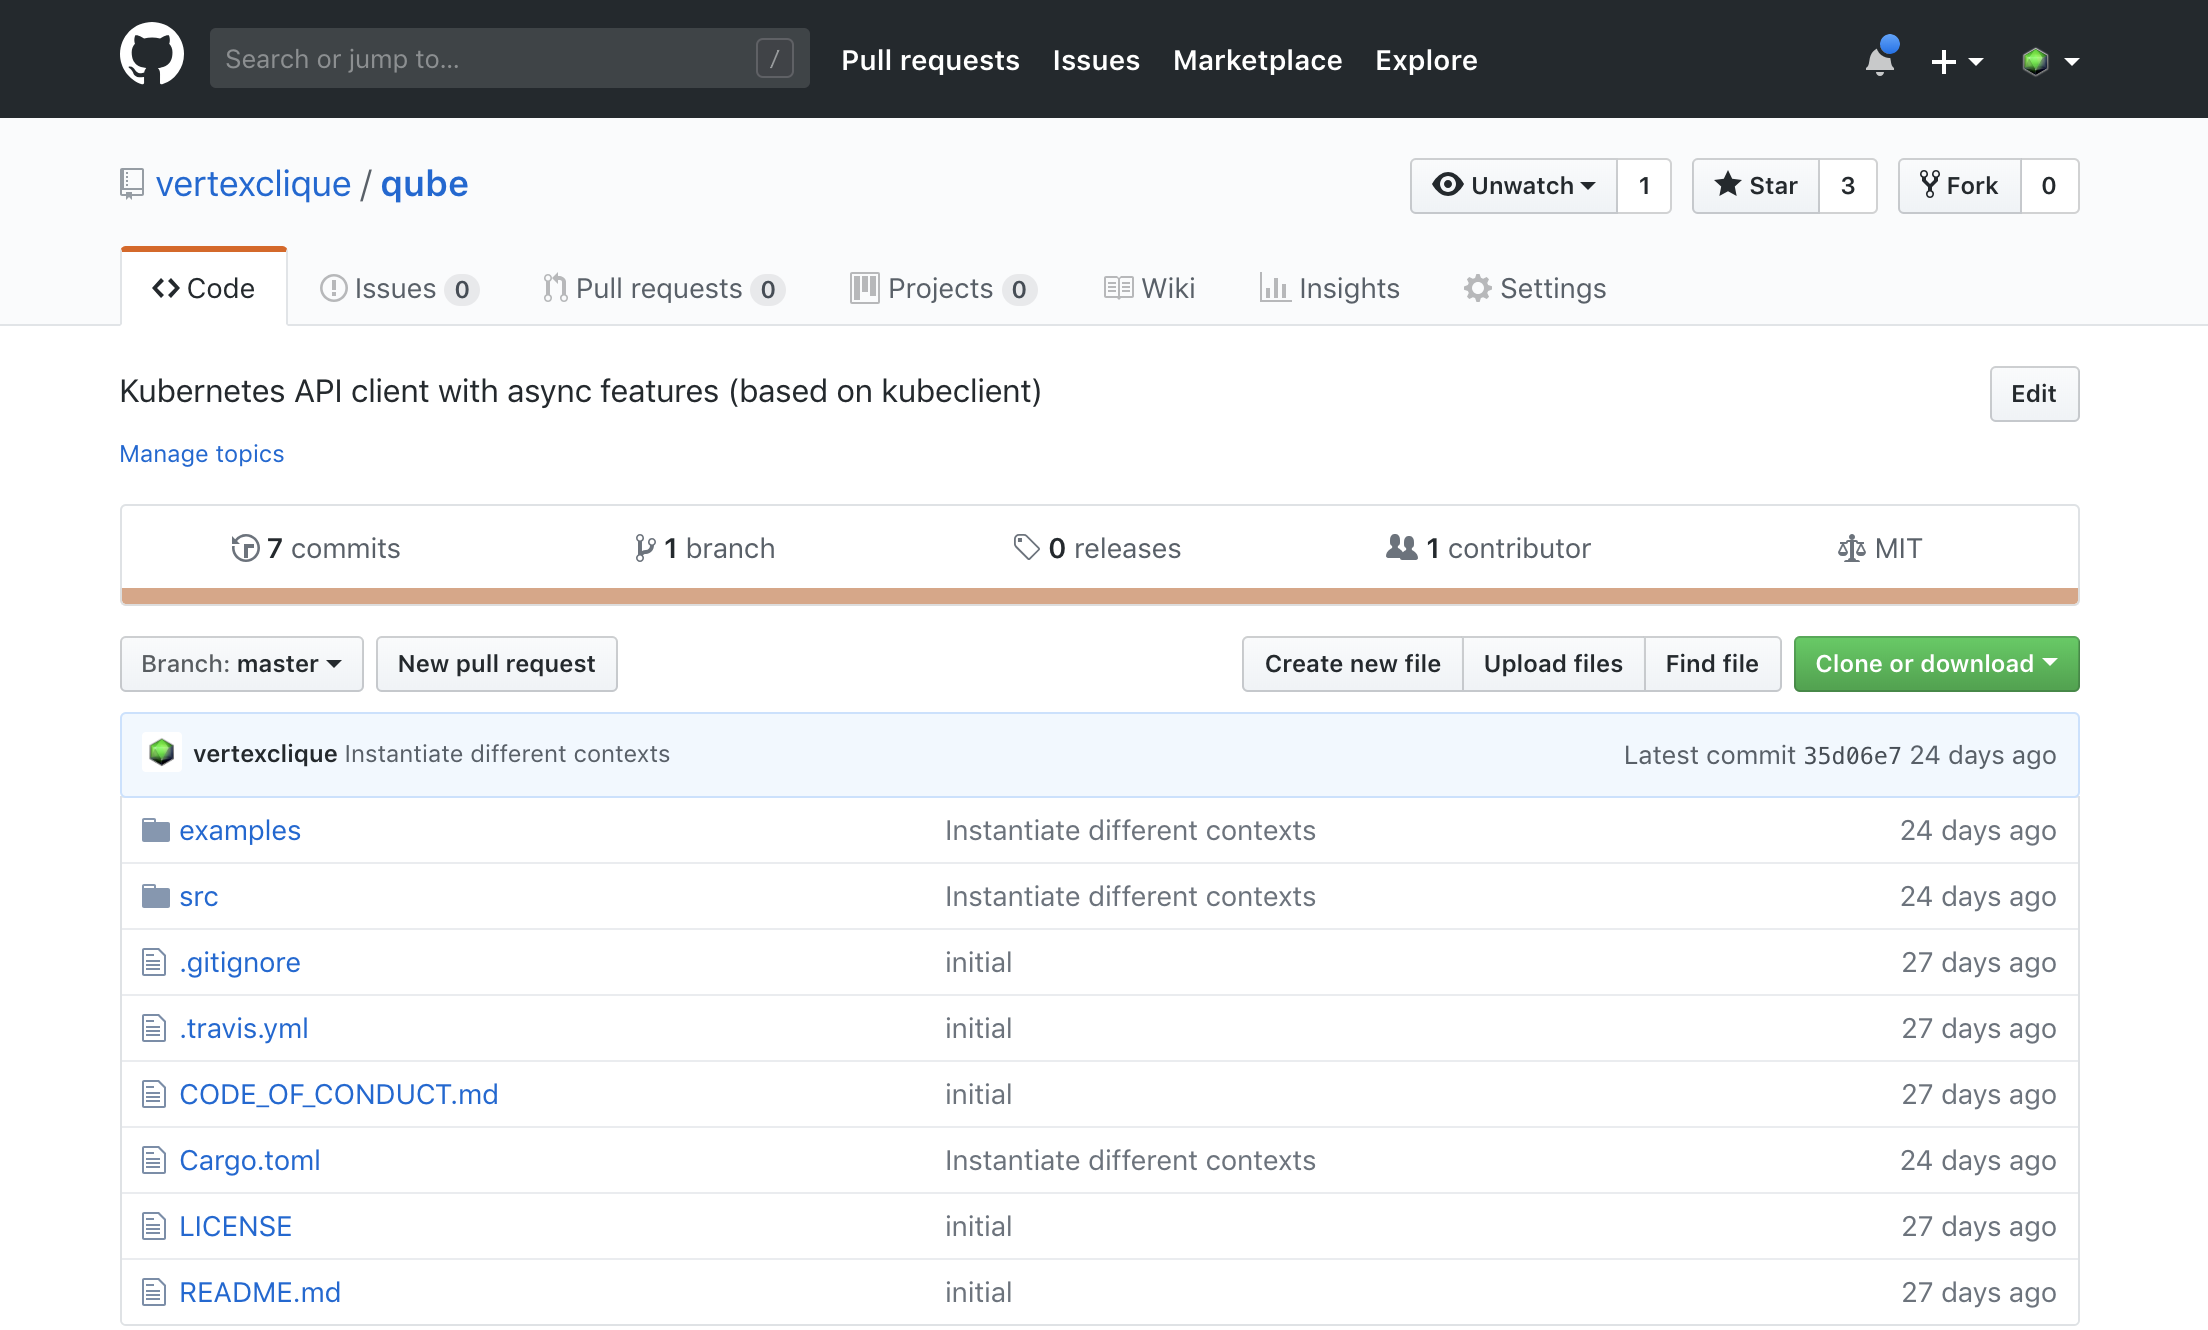Click the GitHub Octocat logo

click(152, 56)
